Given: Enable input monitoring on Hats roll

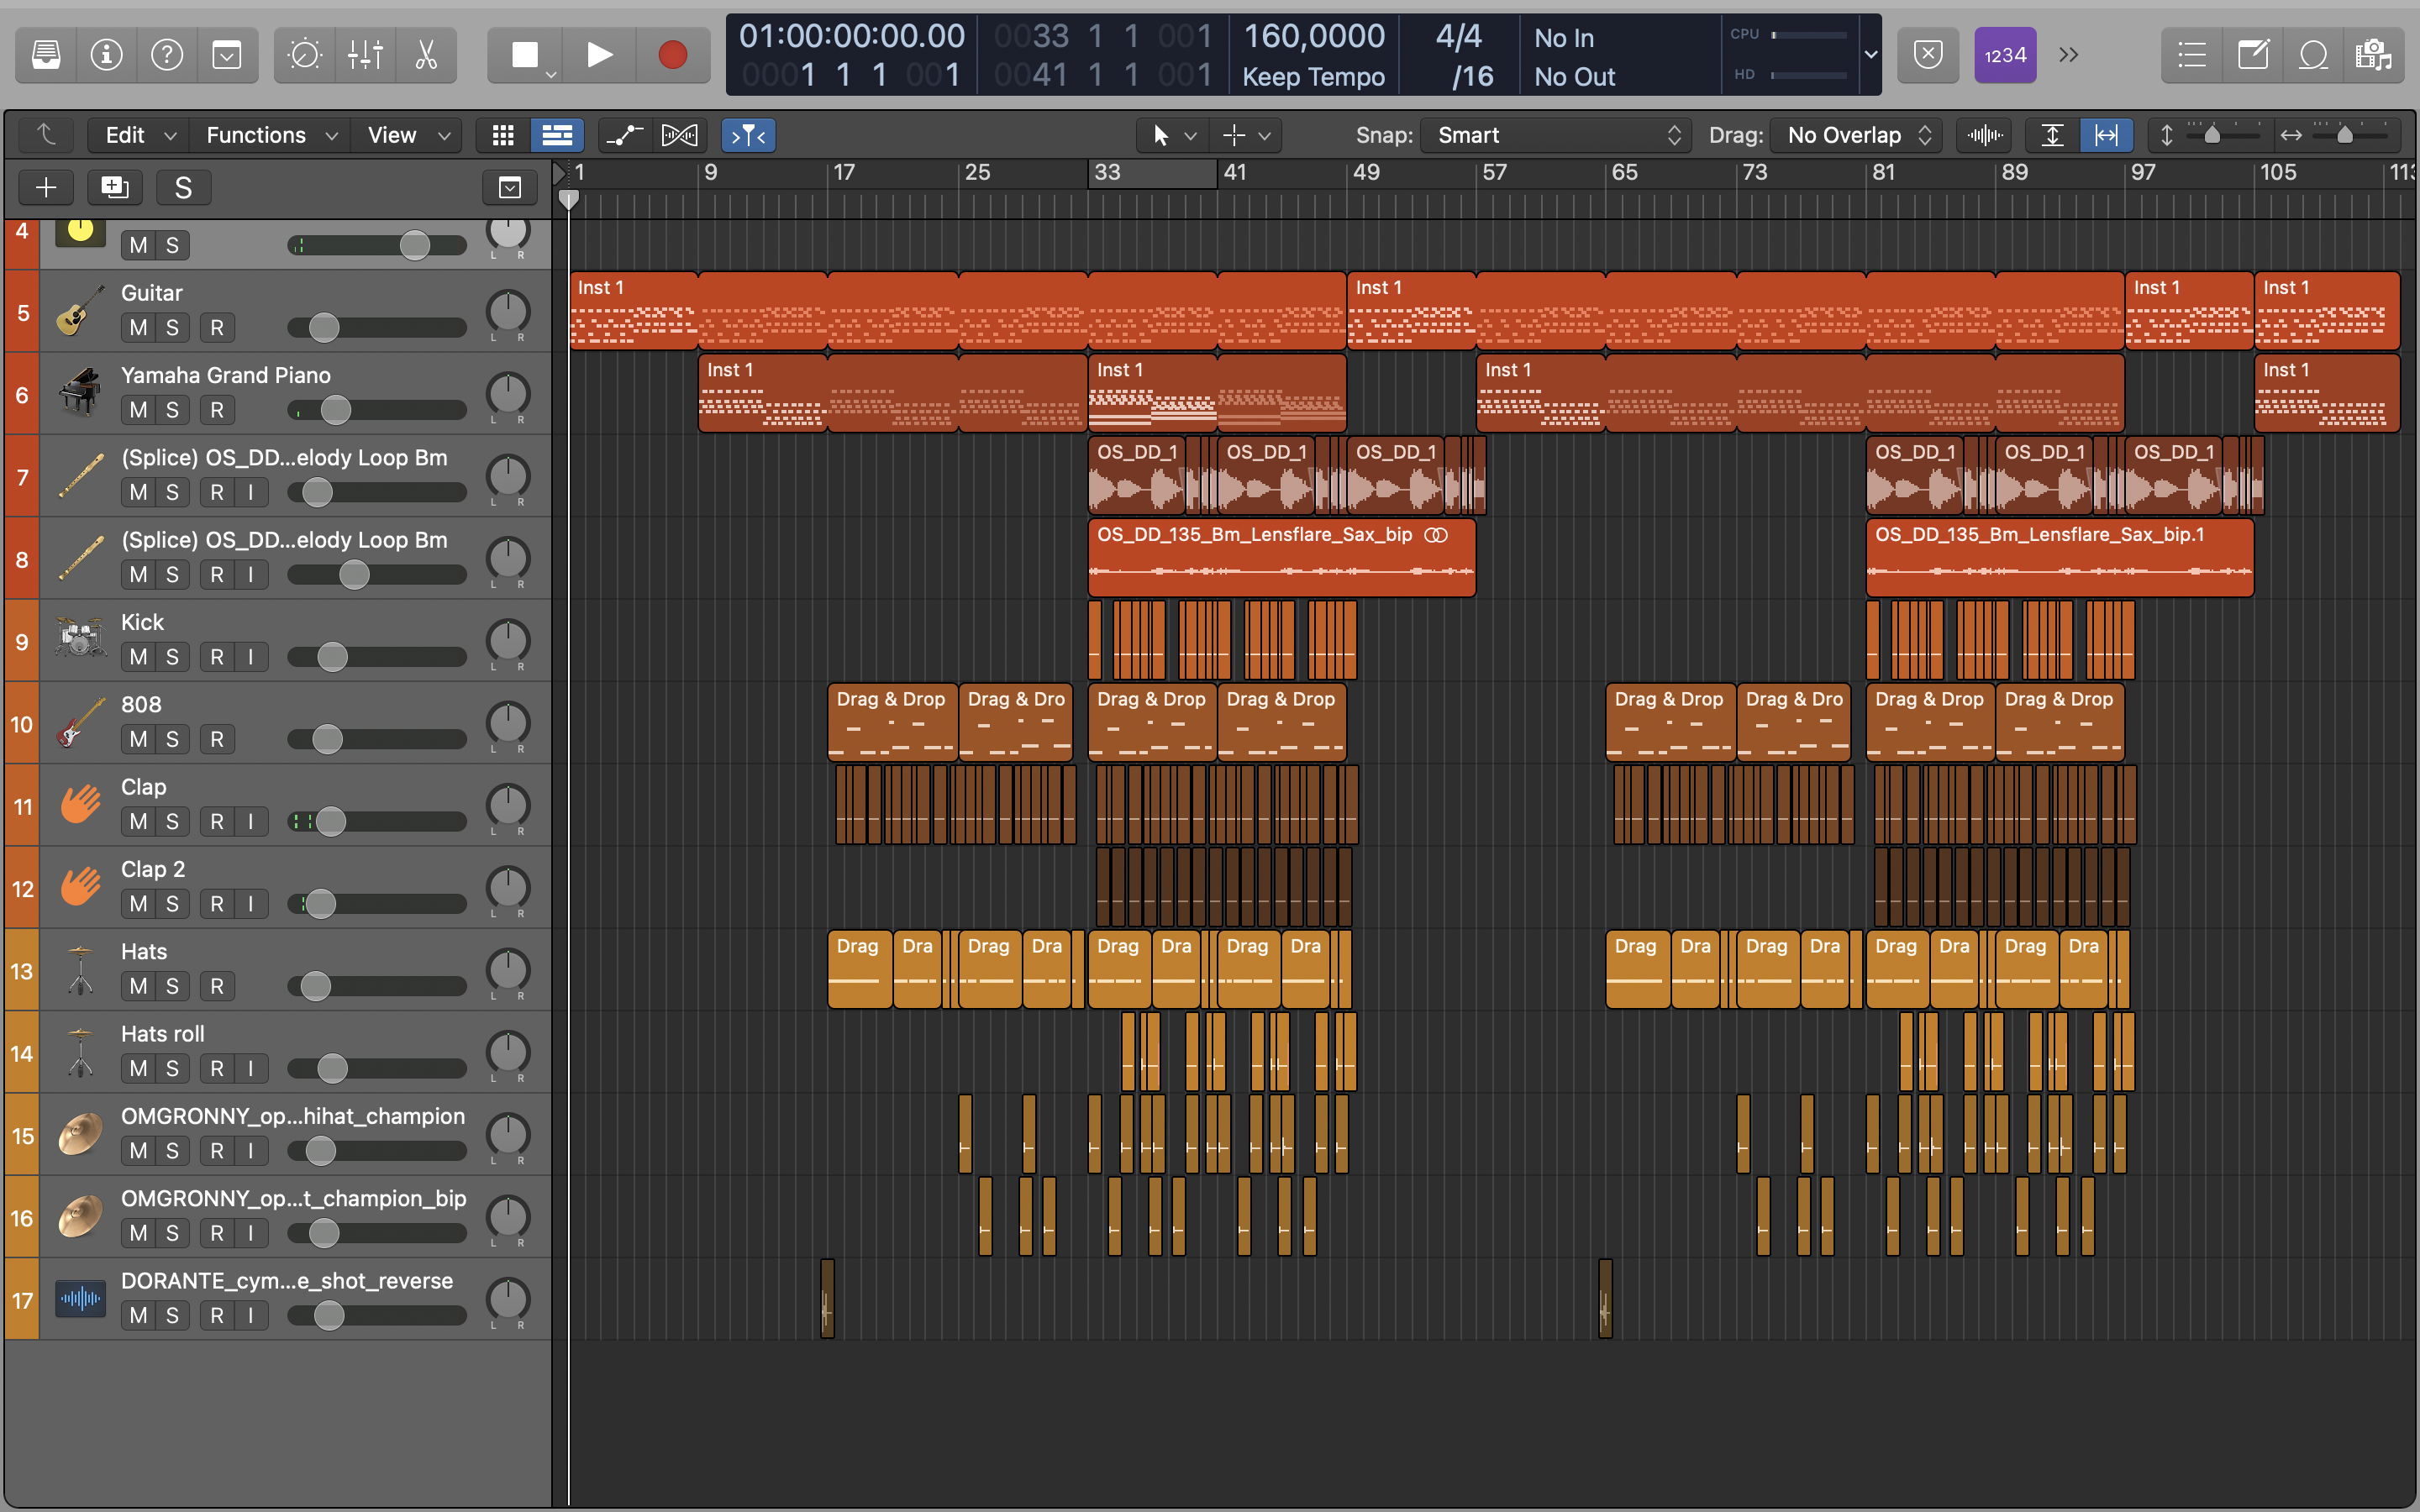Looking at the screenshot, I should point(251,1069).
